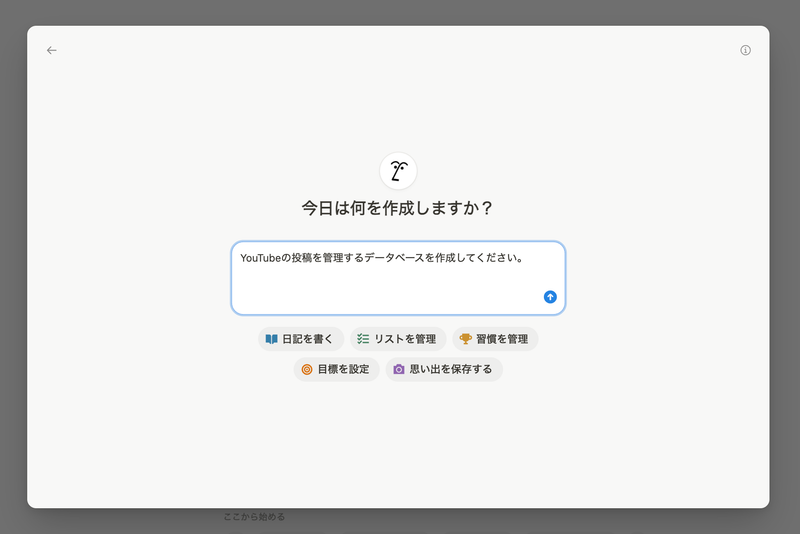This screenshot has width=800, height=534.
Task: Click the 今日は何を作成しますか？ heading
Action: point(398,209)
